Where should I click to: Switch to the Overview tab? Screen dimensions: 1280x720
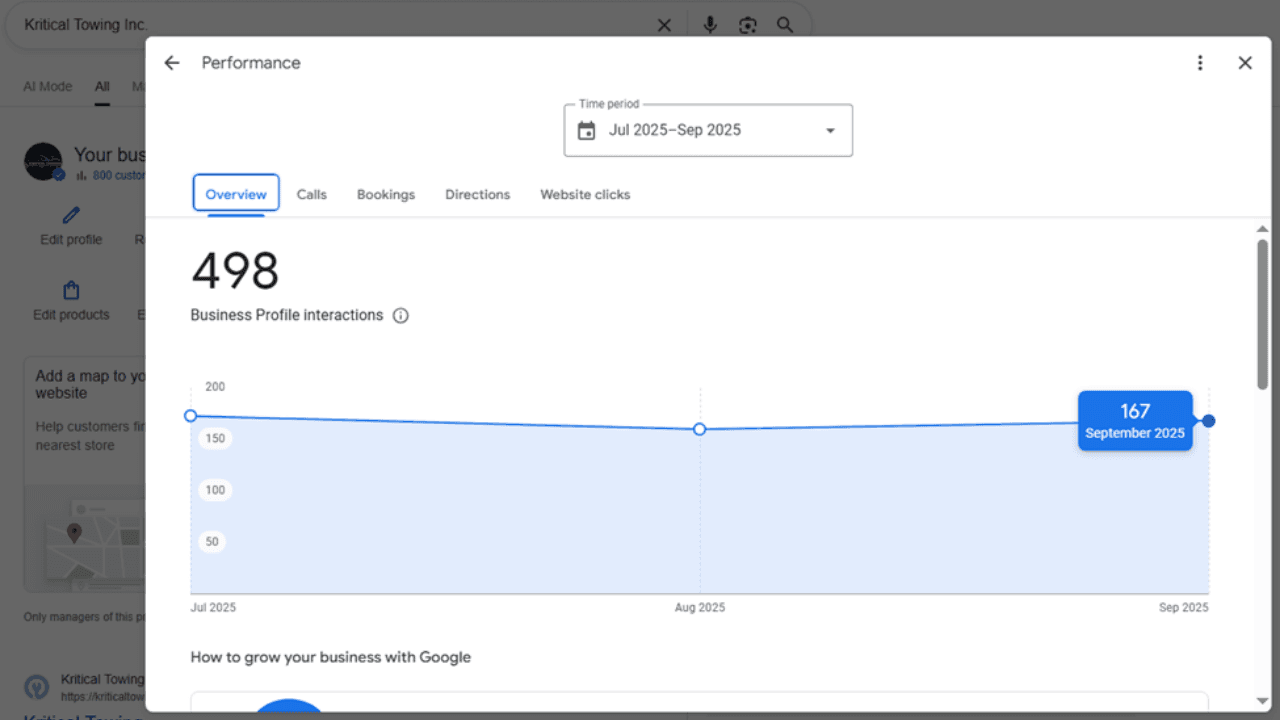[x=236, y=194]
